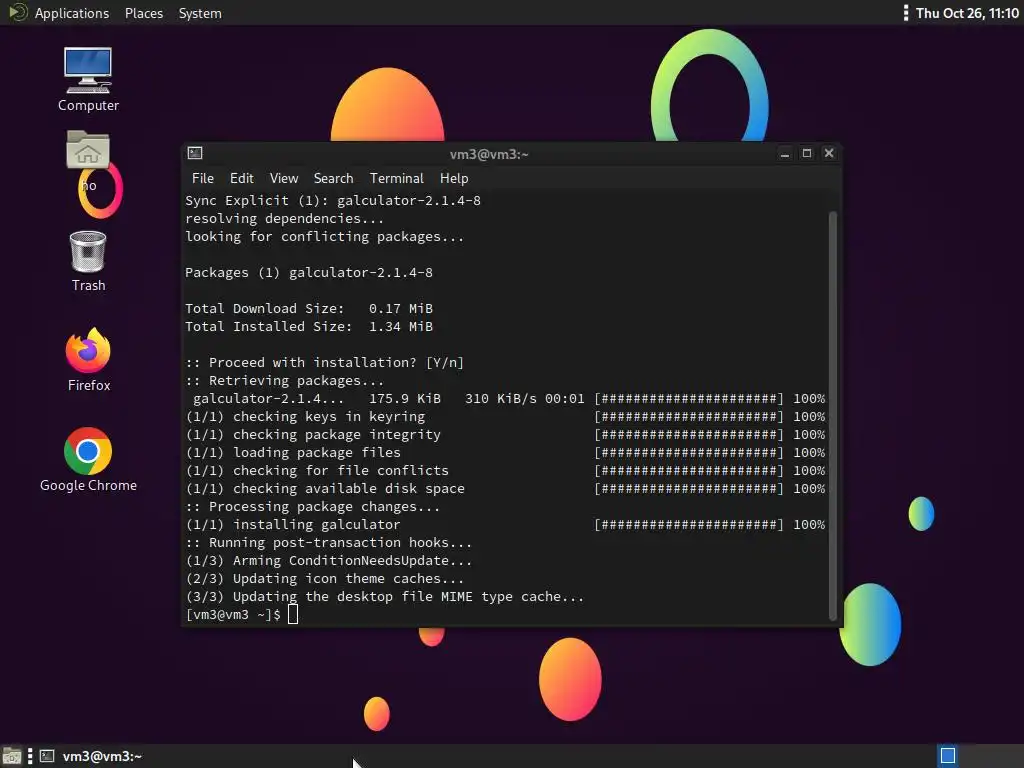Viewport: 1024px width, 768px height.
Task: Open the terminal Help menu
Action: [454, 178]
